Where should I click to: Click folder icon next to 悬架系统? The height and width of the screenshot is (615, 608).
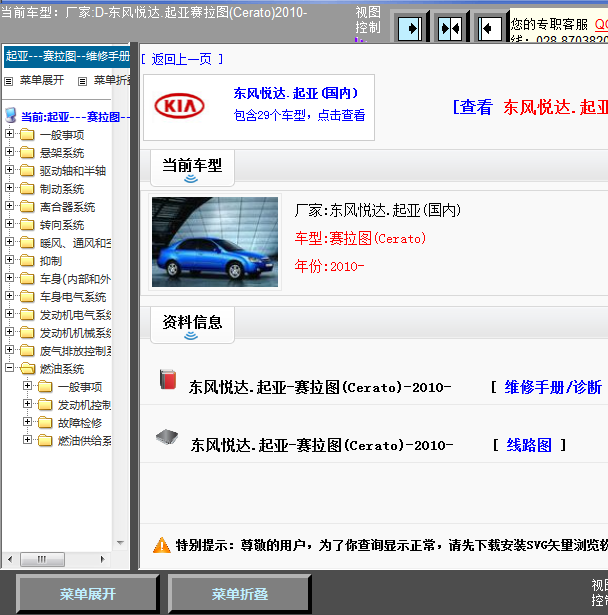(x=27, y=153)
